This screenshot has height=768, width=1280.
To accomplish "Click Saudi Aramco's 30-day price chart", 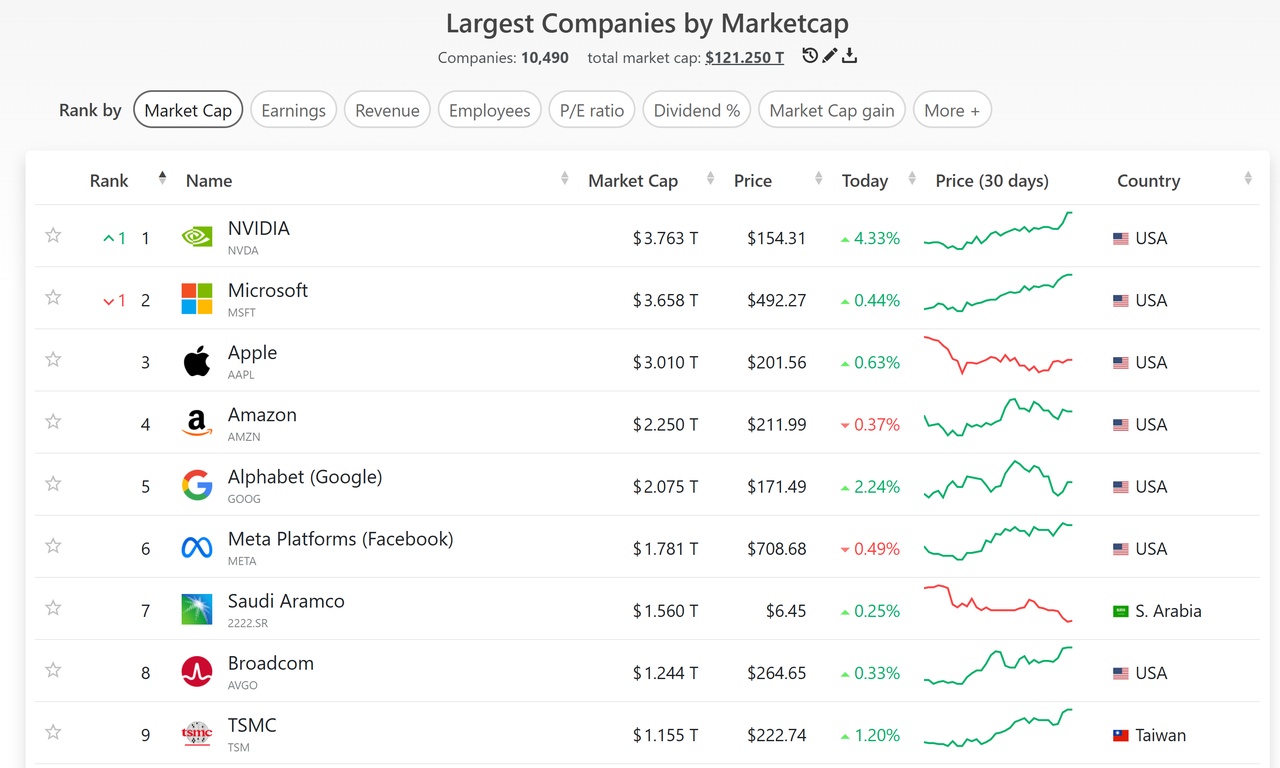I will coord(998,603).
